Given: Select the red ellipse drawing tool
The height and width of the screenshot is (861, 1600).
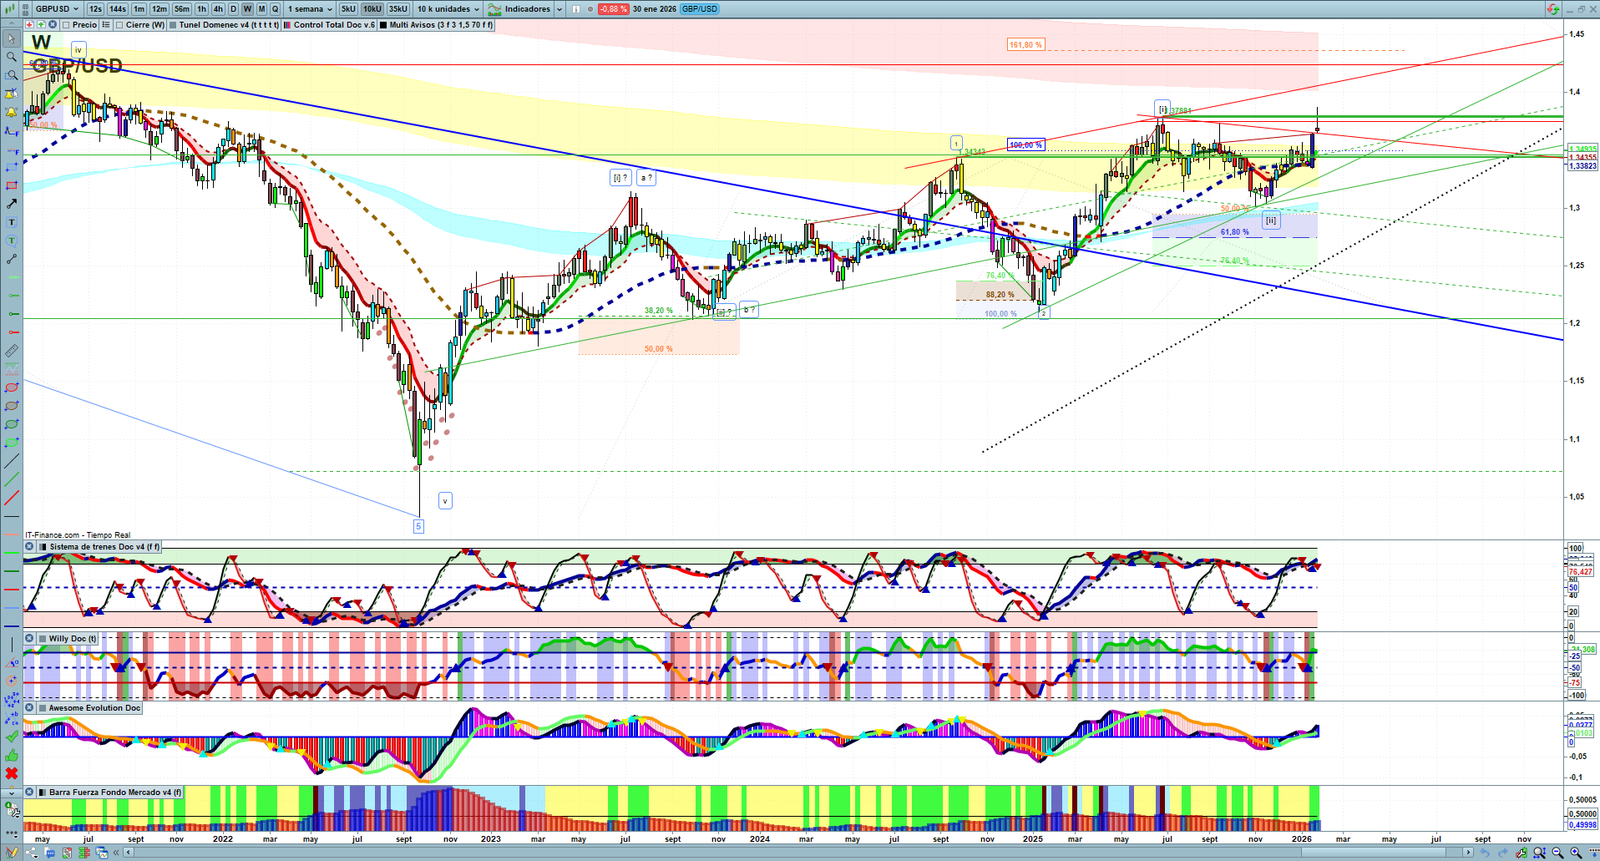Looking at the screenshot, I should (x=12, y=388).
